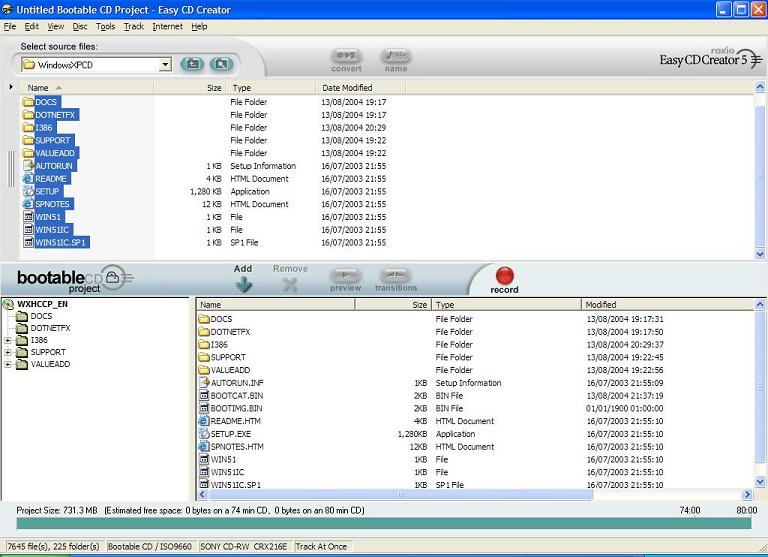Open the Edit menu

coord(32,26)
